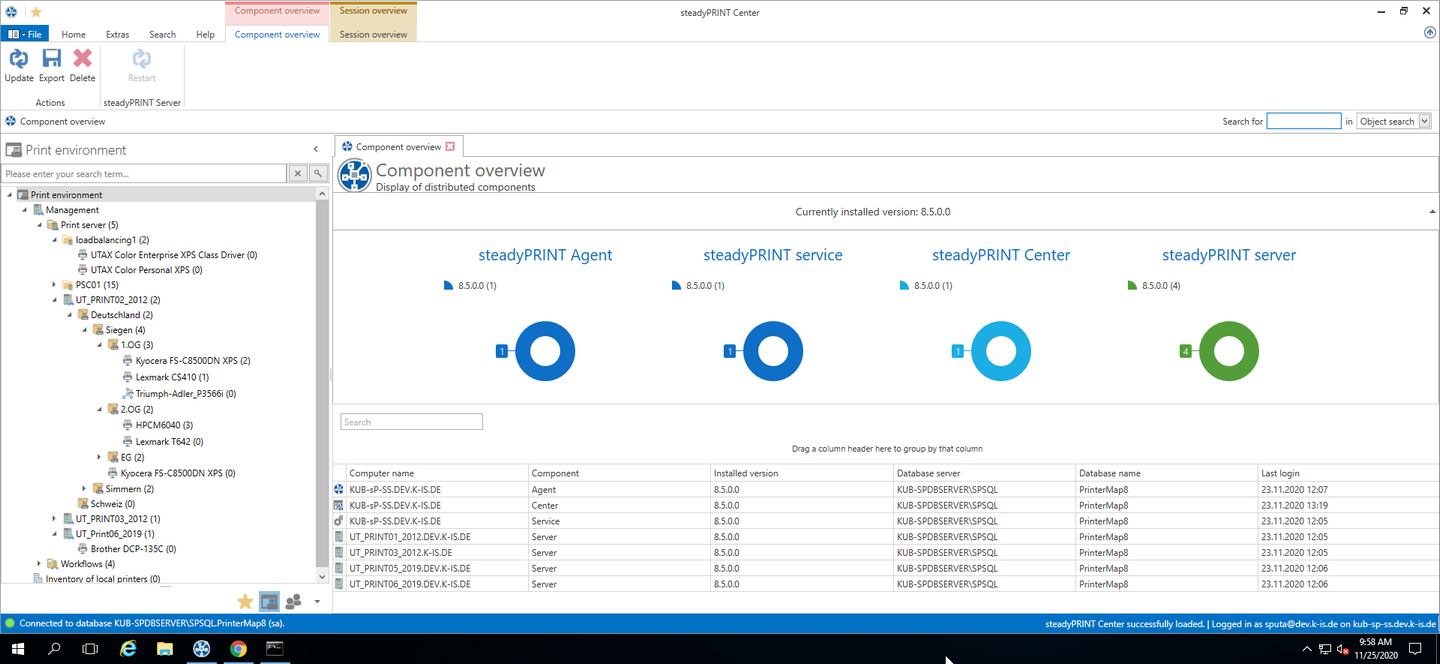Image resolution: width=1440 pixels, height=664 pixels.
Task: Select the Schweiz (0) folder
Action: tap(112, 504)
